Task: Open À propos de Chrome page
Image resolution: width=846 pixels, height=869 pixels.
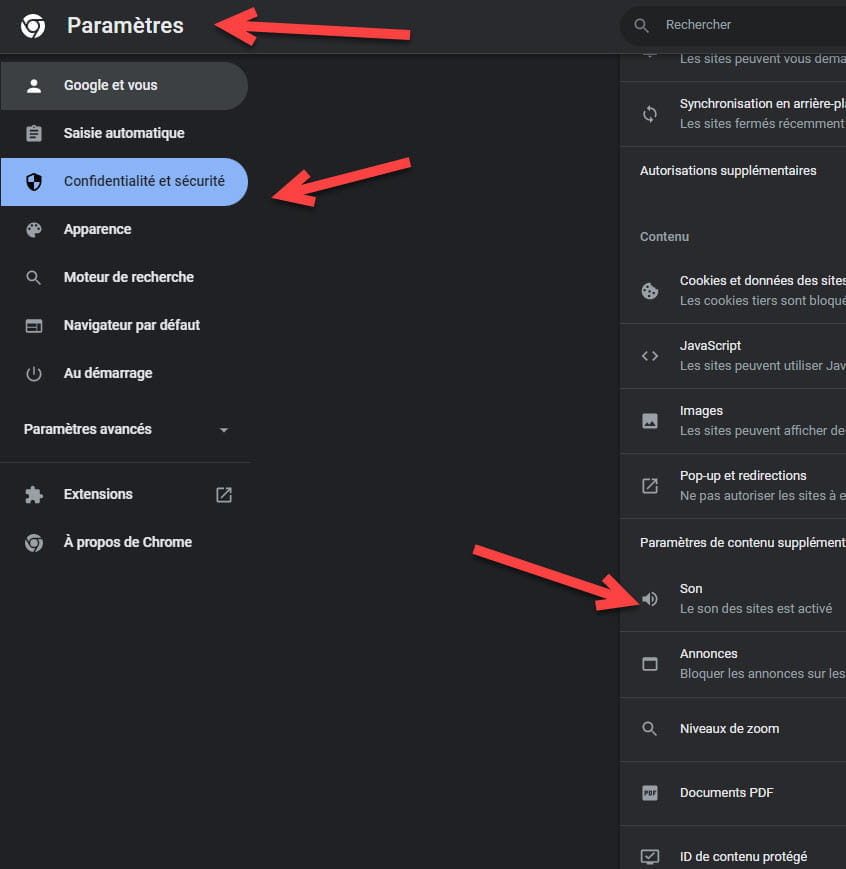Action: pyautogui.click(x=127, y=542)
